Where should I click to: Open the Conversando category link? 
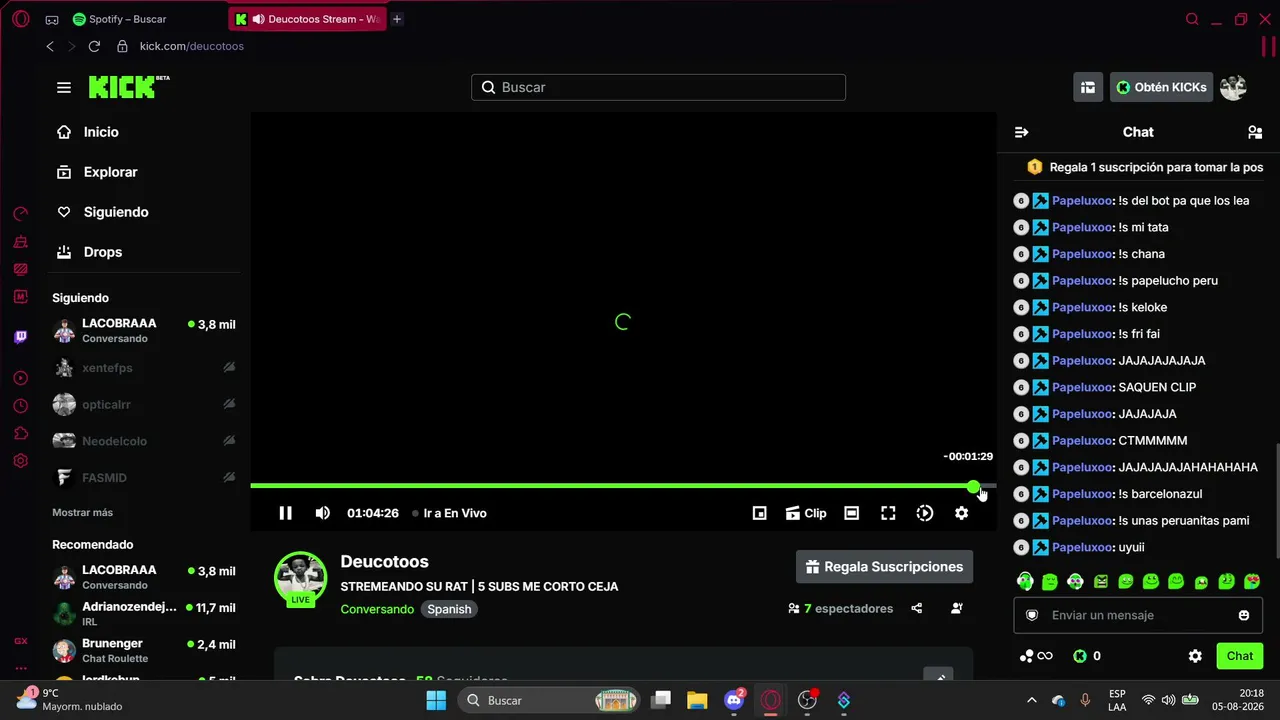[377, 609]
